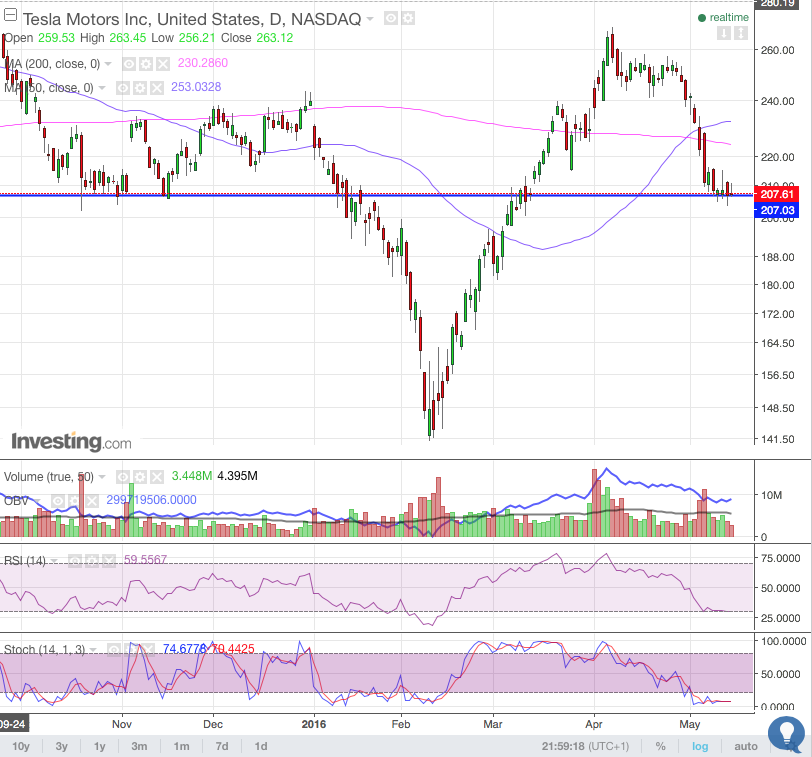Open settings gear for OBV indicator
The width and height of the screenshot is (812, 757).
75,501
